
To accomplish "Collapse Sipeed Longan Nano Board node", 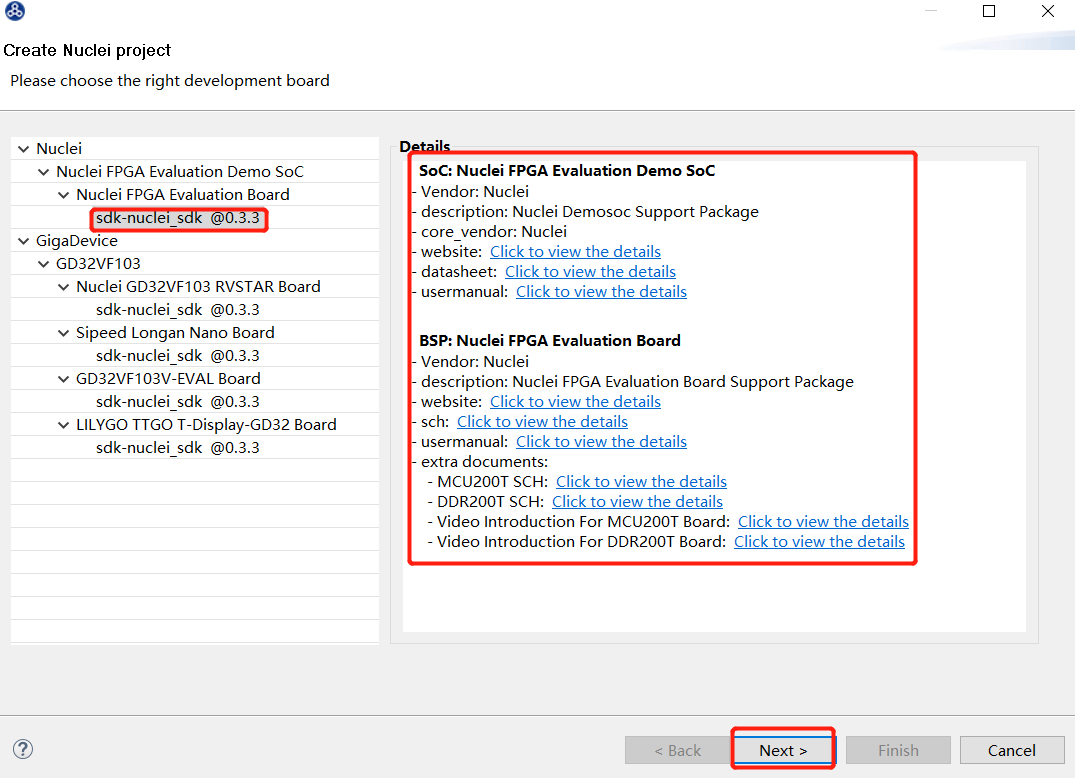I will point(64,333).
